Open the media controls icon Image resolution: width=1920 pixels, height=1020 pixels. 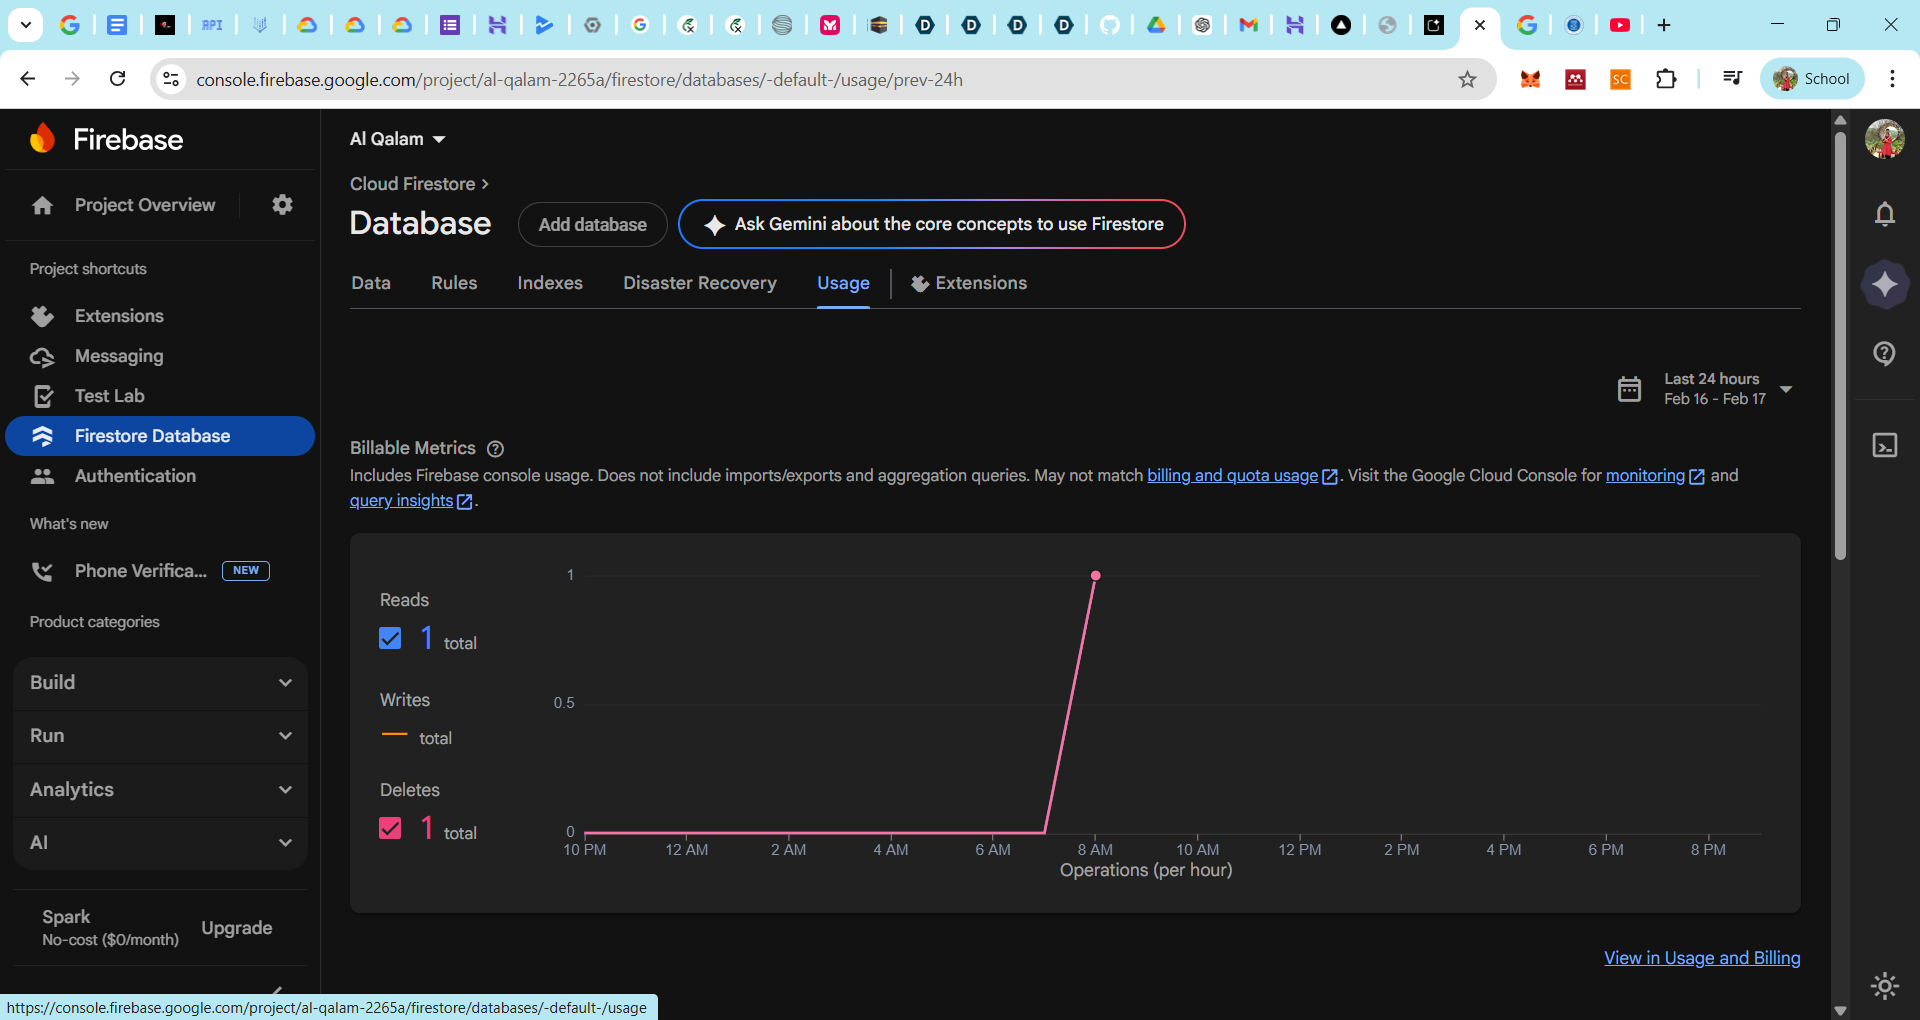(1733, 79)
